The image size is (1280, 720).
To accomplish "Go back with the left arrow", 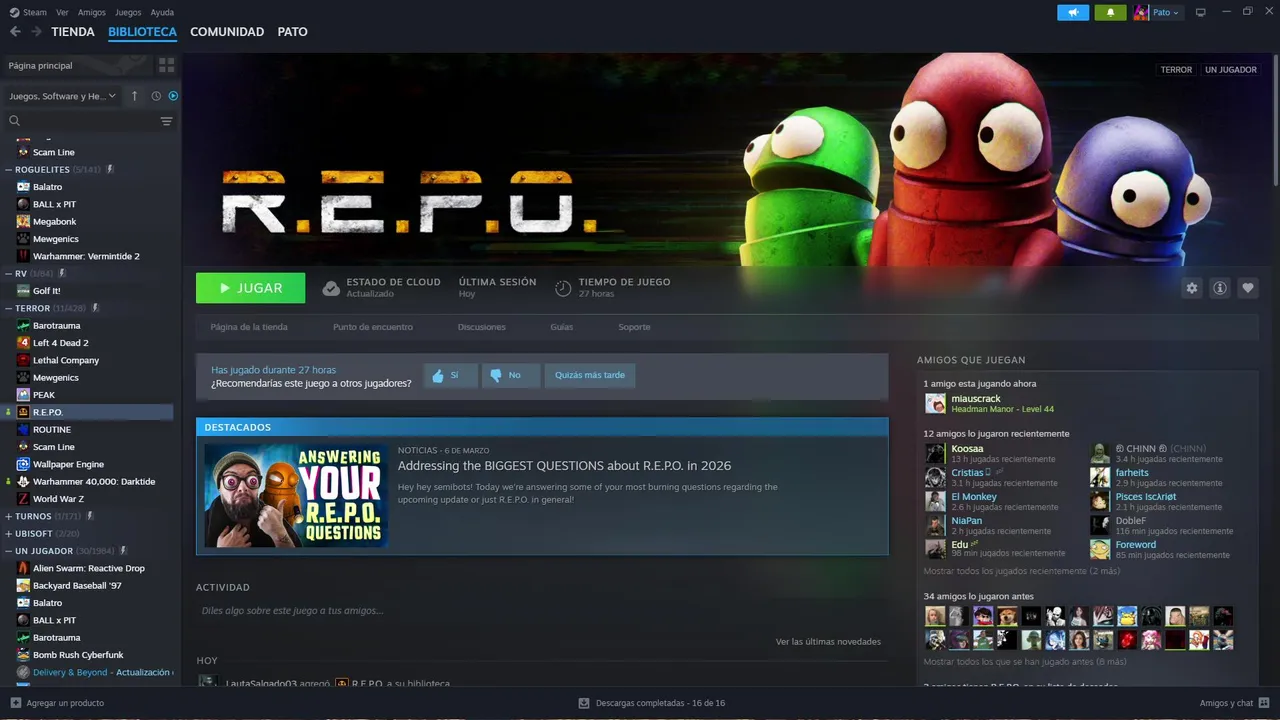I will pyautogui.click(x=15, y=32).
